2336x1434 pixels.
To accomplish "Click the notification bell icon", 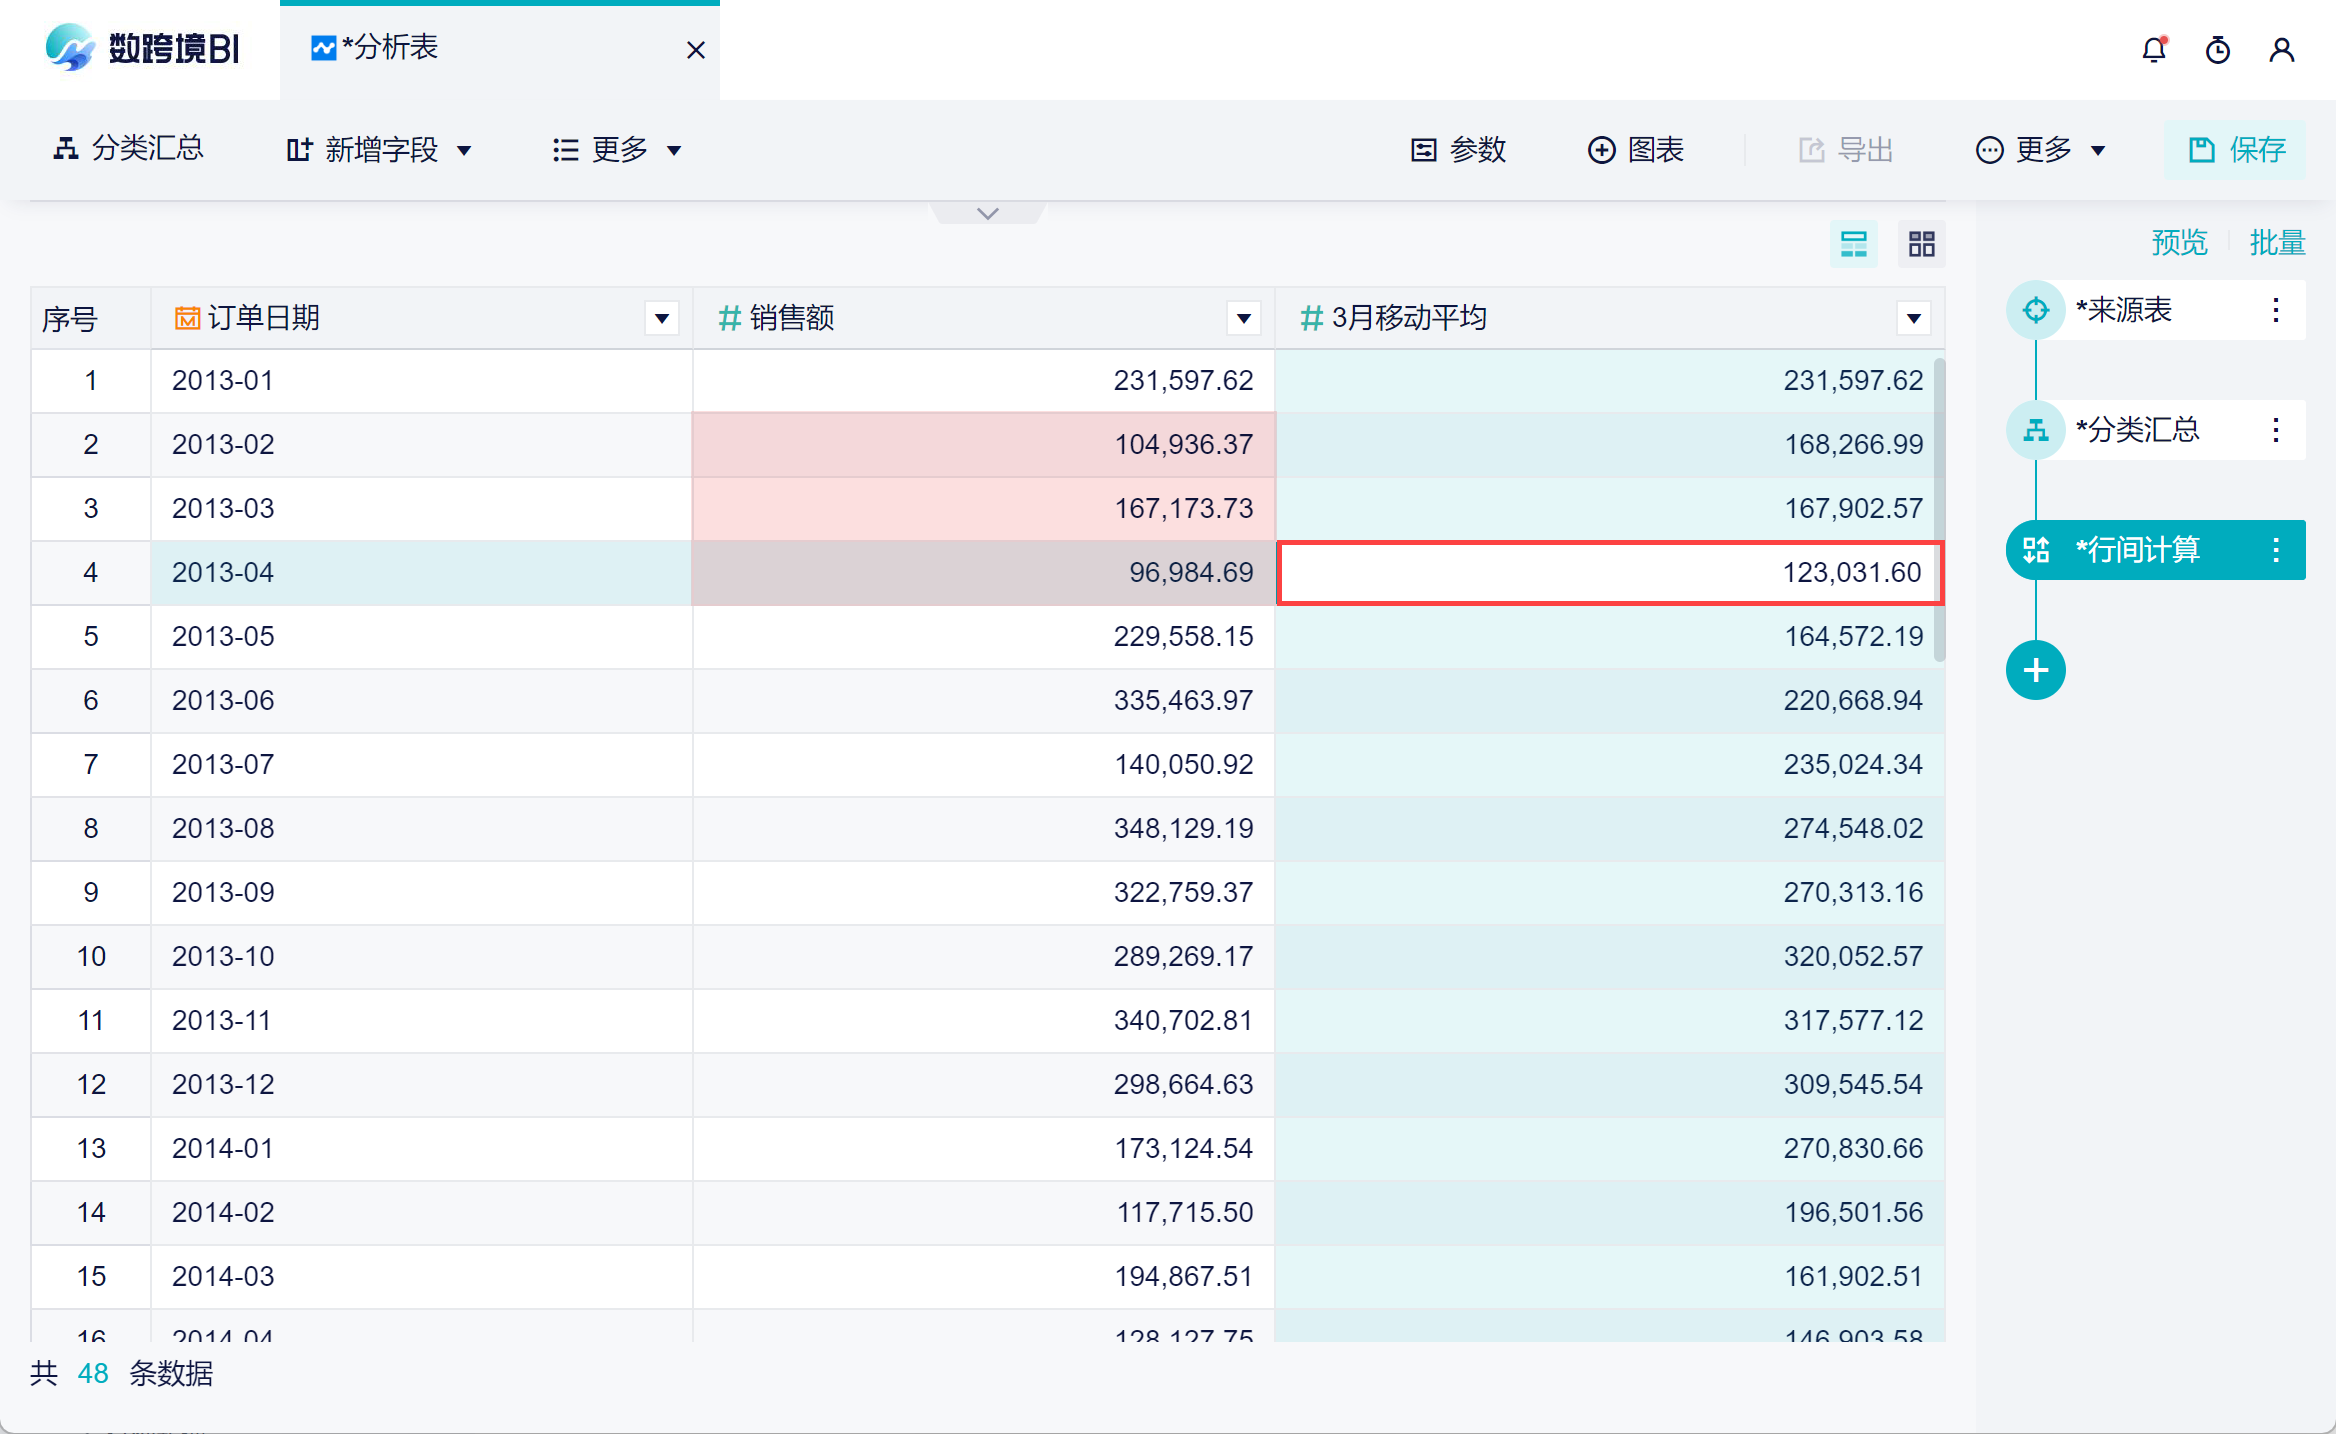I will (2154, 49).
